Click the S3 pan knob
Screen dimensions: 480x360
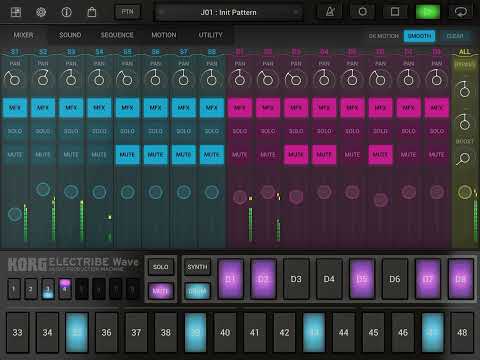coord(71,79)
